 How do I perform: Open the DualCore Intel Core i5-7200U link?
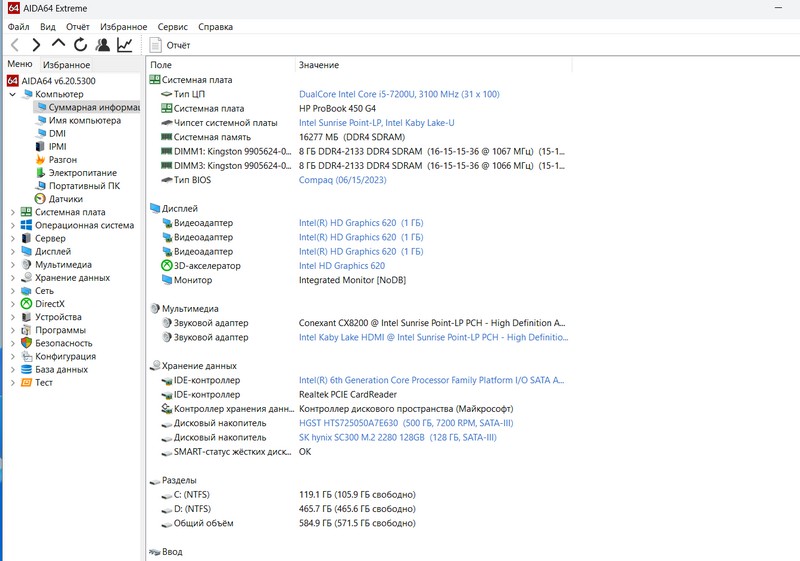[399, 94]
